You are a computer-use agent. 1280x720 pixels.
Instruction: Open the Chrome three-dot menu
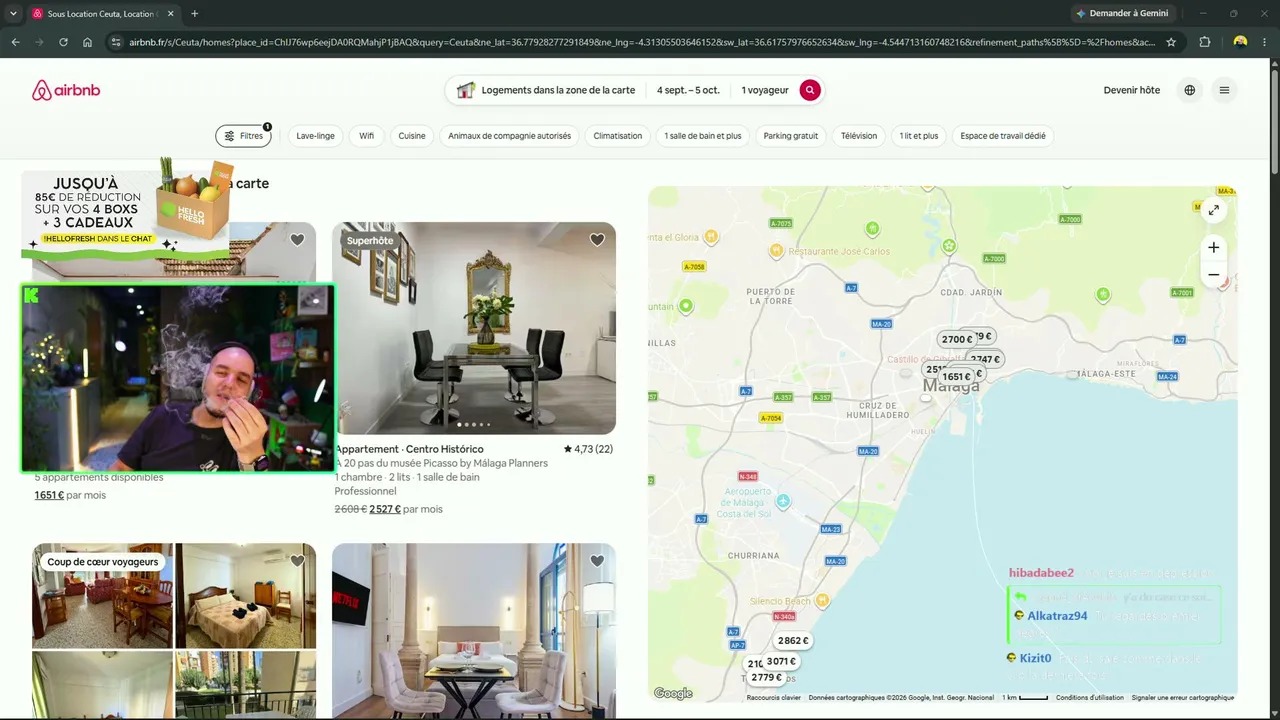pyautogui.click(x=1266, y=42)
